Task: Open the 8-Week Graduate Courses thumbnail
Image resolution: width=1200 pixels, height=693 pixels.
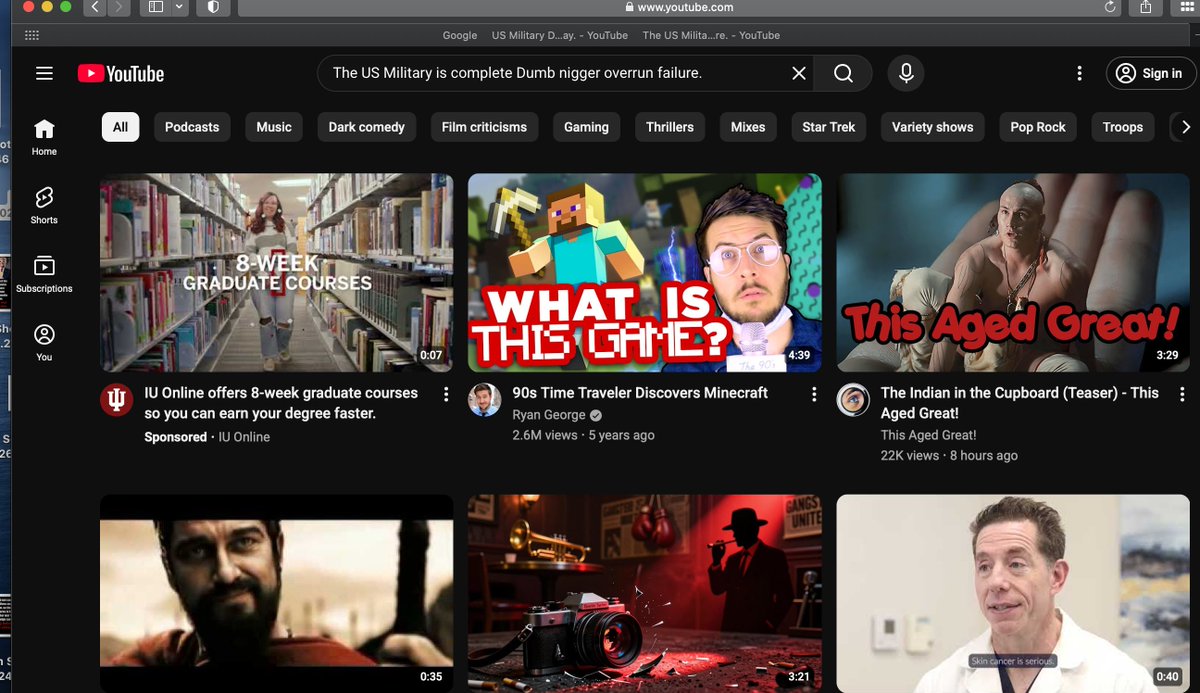Action: tap(276, 273)
